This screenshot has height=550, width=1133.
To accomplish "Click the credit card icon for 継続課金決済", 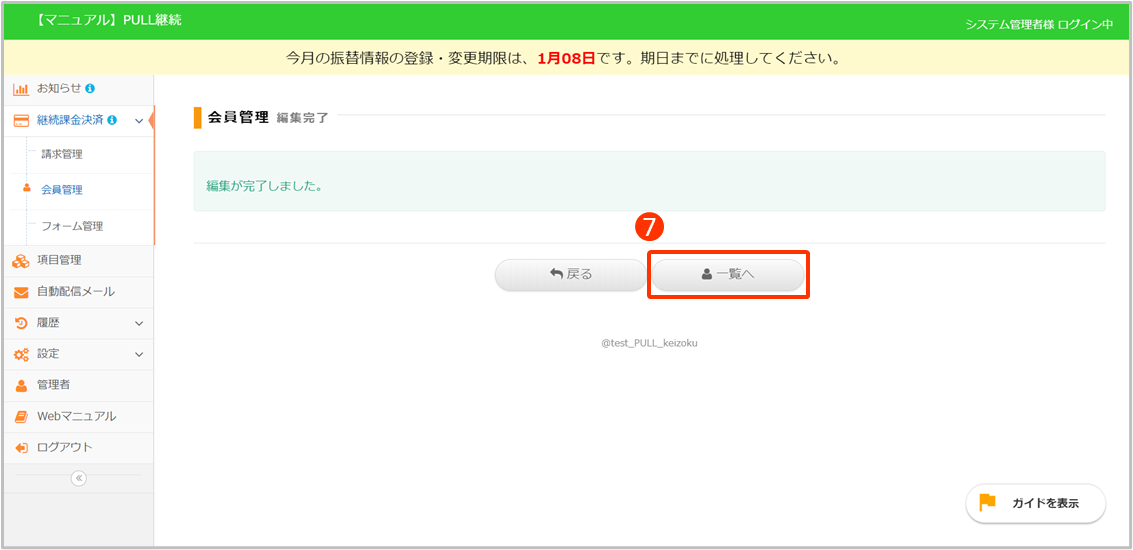I will pos(20,120).
